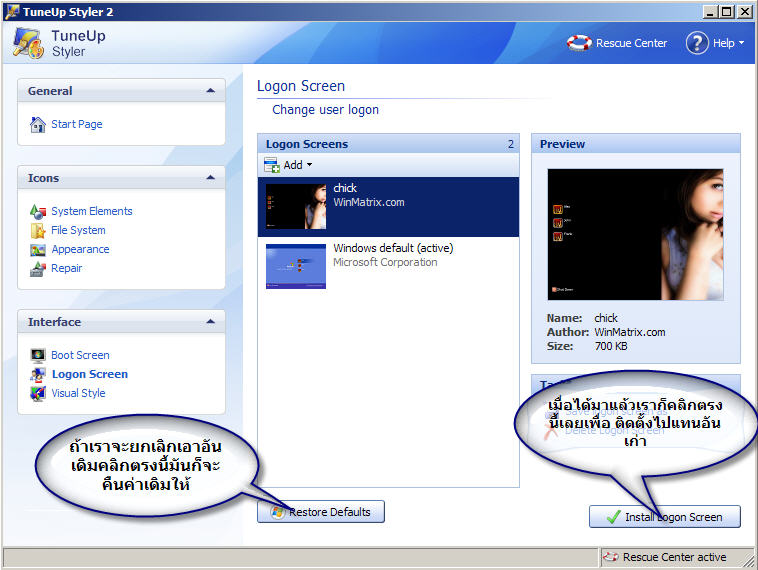This screenshot has width=758, height=570.
Task: Click the Preview panel header
Action: tap(636, 144)
